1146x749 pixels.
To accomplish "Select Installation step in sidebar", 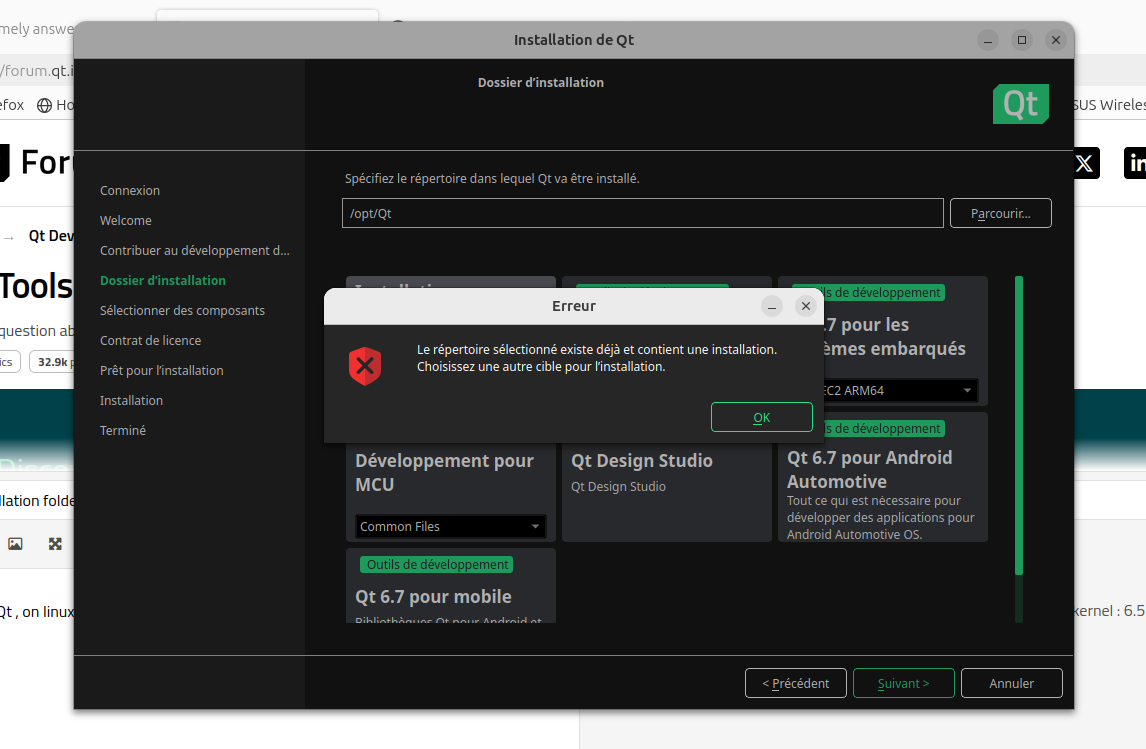I will 132,400.
